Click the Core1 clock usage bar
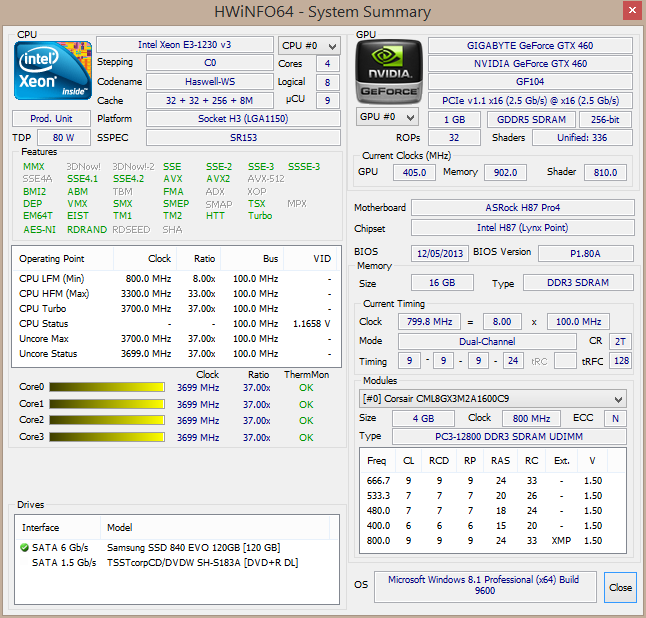 click(x=107, y=404)
